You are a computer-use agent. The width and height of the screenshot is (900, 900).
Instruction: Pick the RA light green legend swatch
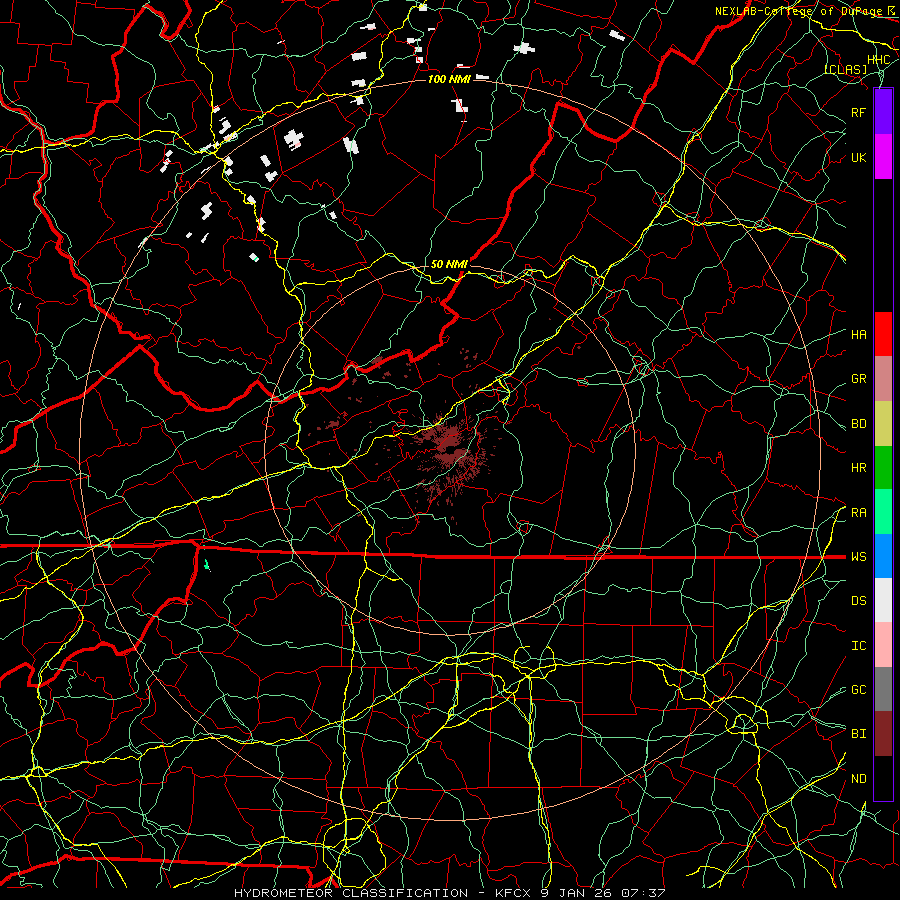pos(883,512)
